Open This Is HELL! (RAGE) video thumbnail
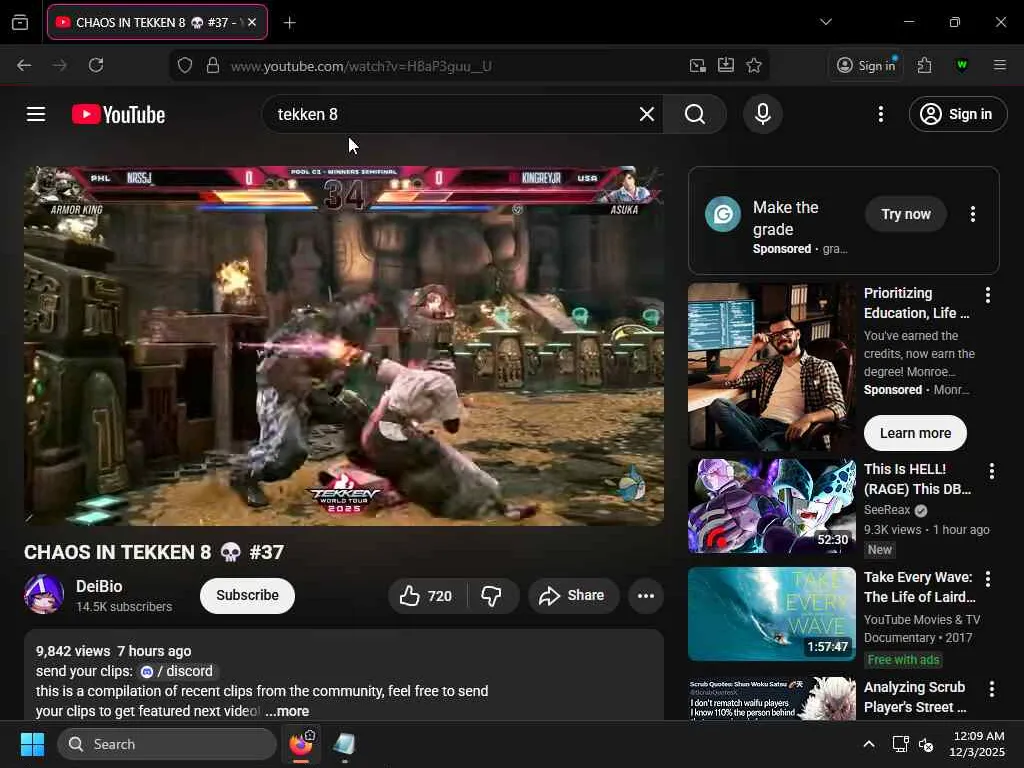The image size is (1024, 768). tap(772, 506)
